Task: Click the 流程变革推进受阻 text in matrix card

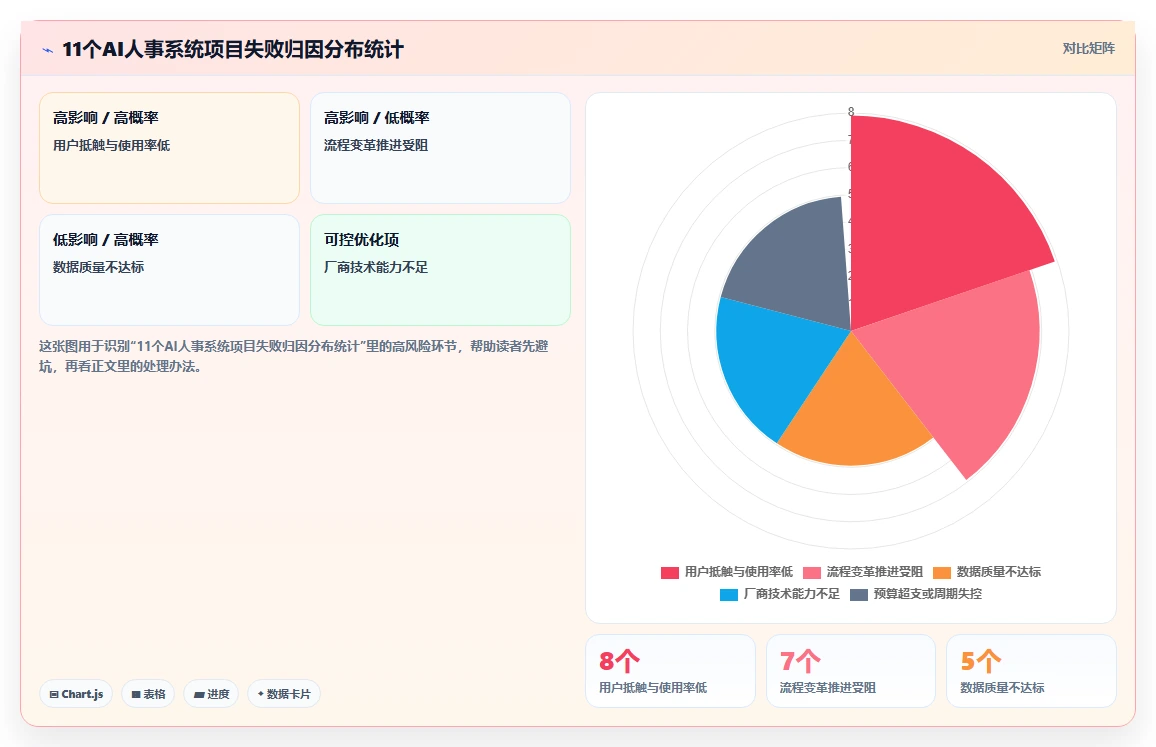Action: pos(376,145)
